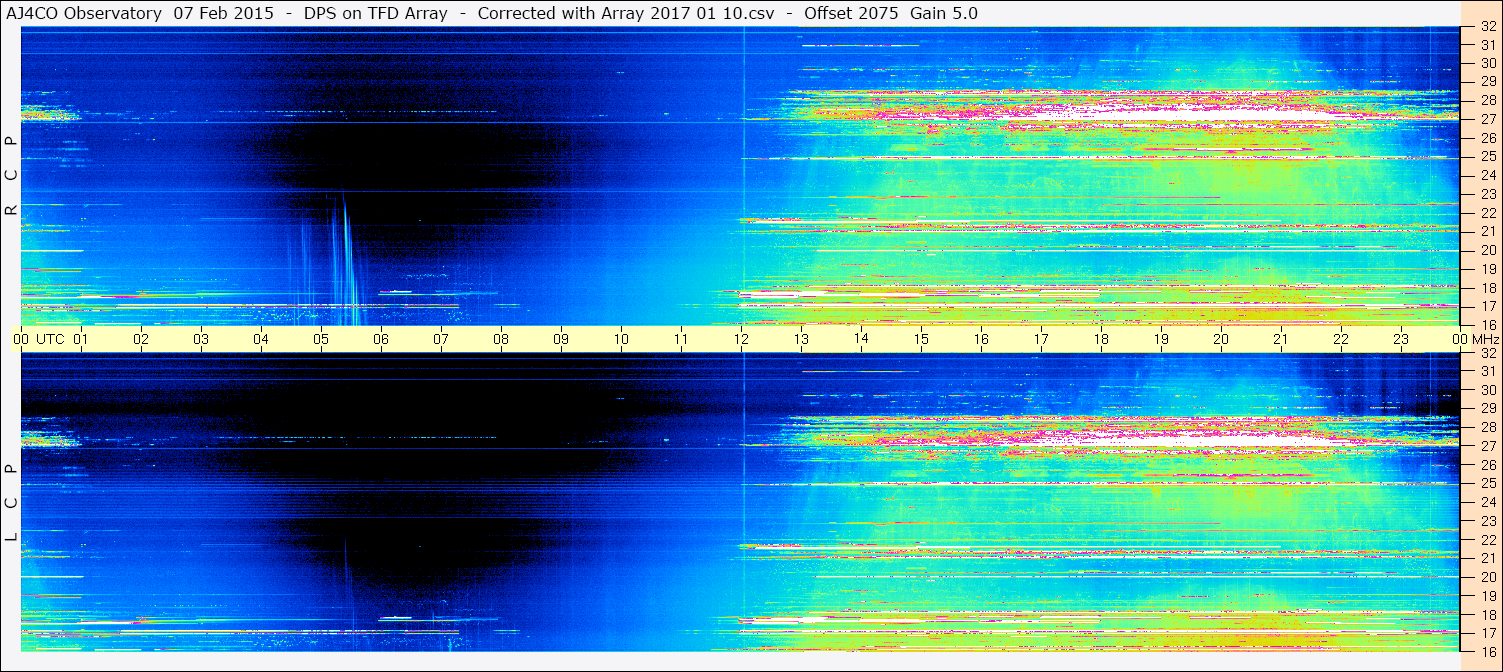The width and height of the screenshot is (1503, 672).
Task: Select the 12 UTC tick on time axis
Action: [x=741, y=339]
